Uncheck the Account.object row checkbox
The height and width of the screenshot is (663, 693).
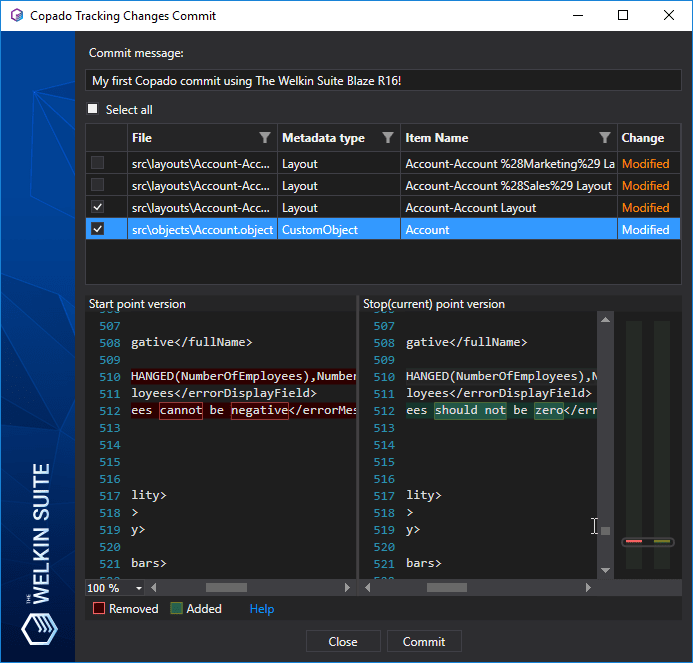tap(97, 229)
